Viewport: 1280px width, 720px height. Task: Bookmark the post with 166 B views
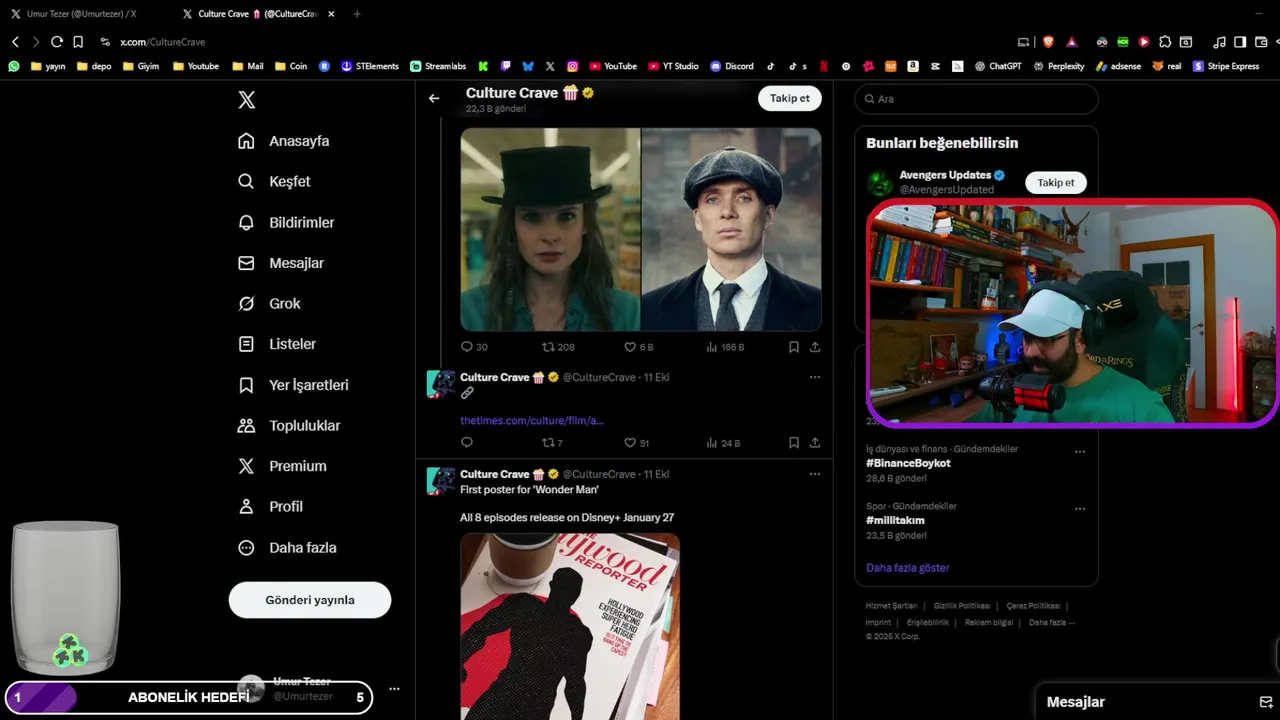(793, 347)
